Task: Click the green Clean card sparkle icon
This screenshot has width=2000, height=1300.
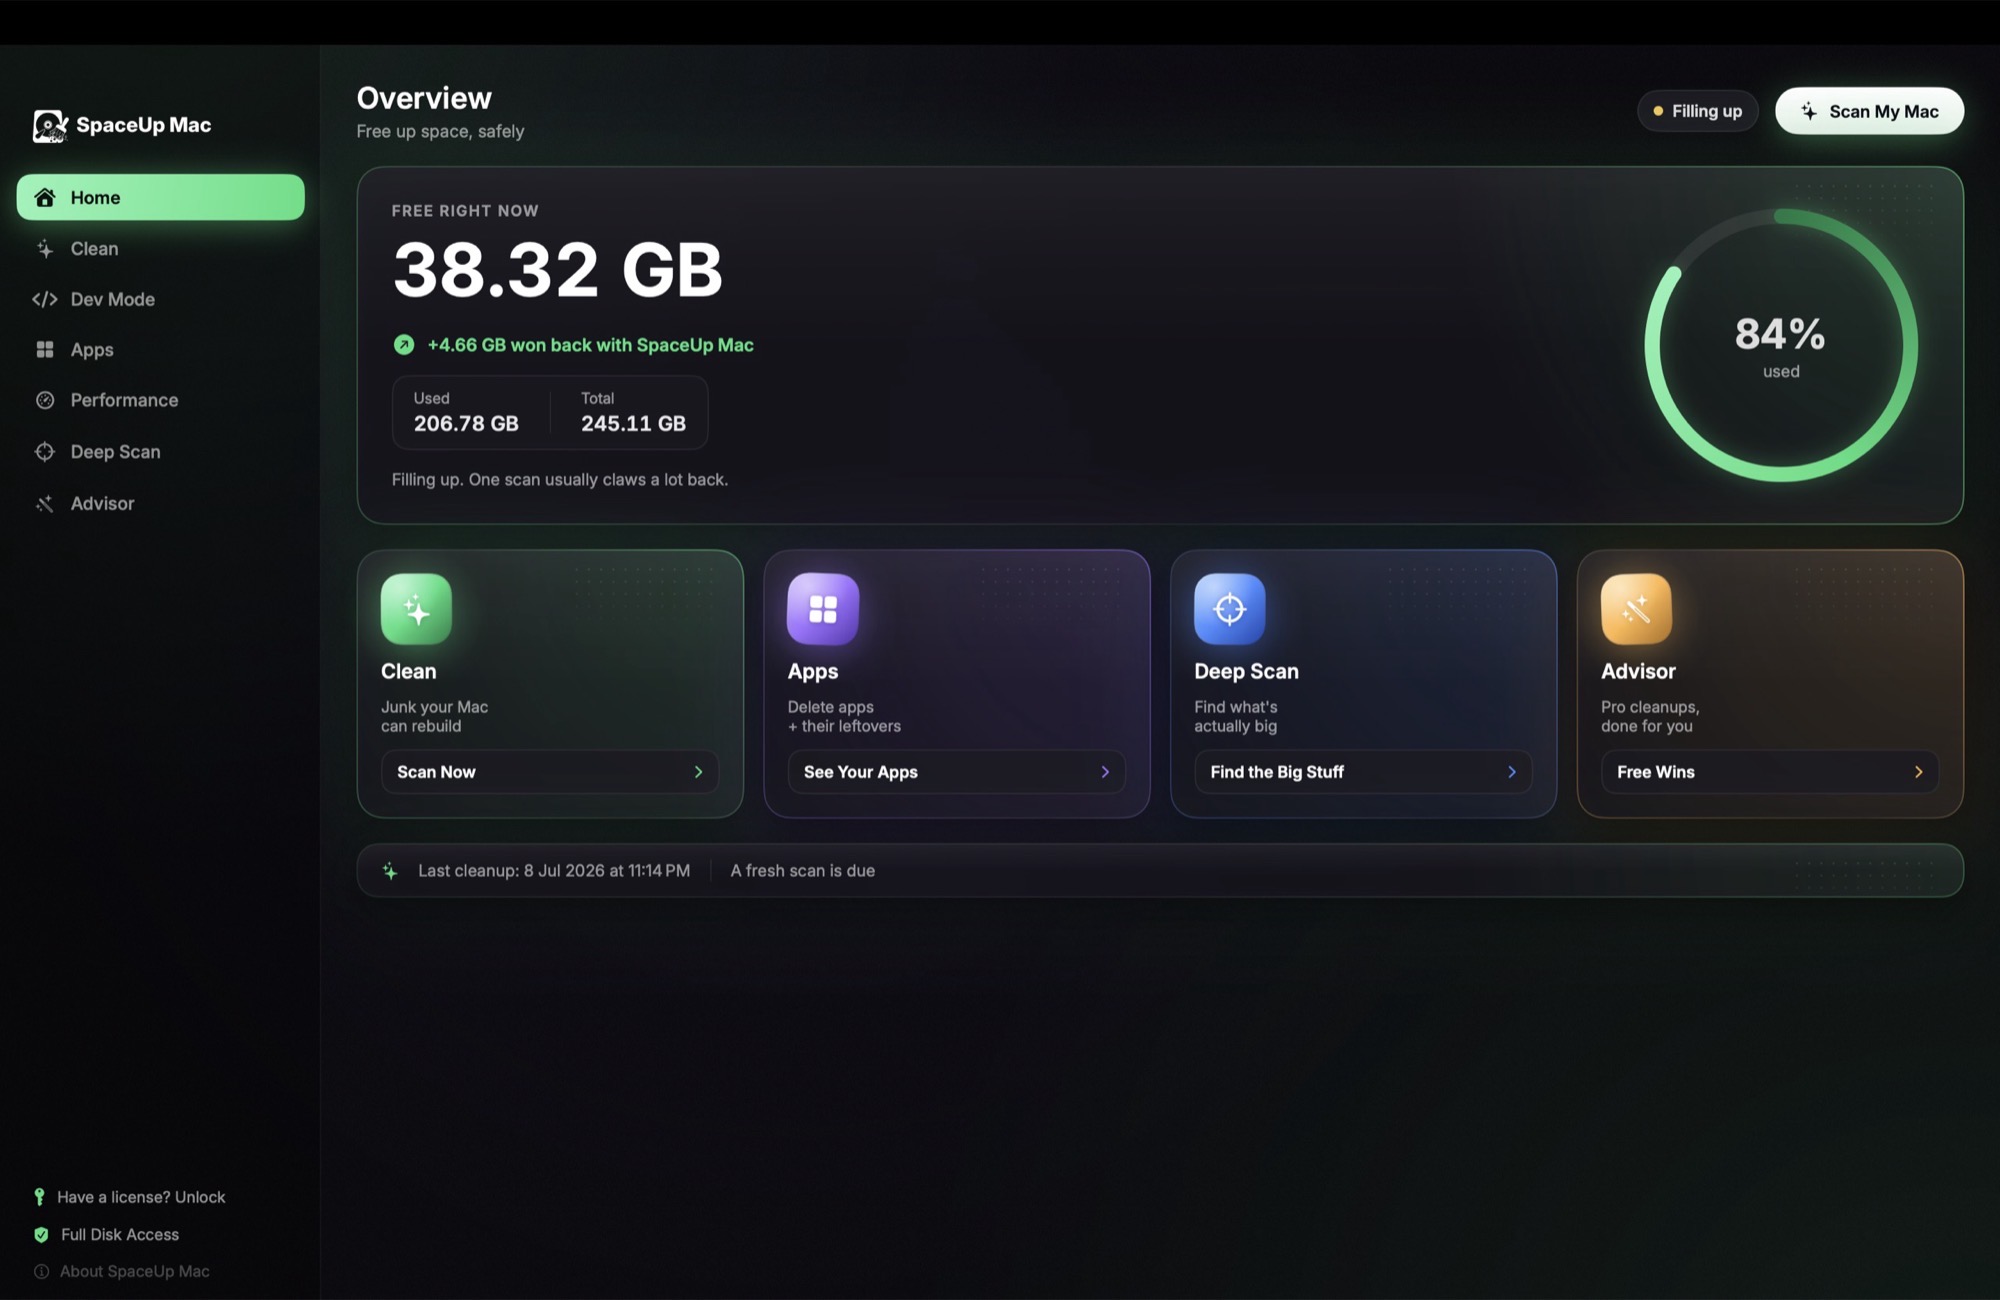Action: [x=416, y=609]
